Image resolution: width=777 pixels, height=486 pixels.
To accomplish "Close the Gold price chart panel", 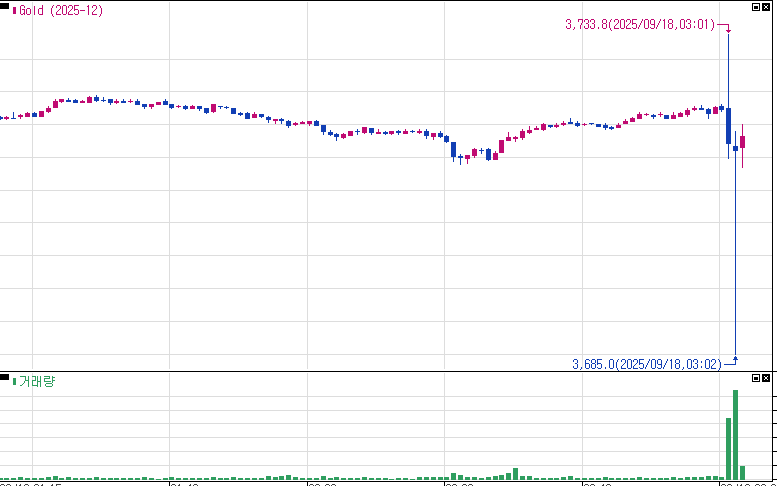I will click(x=766, y=7).
